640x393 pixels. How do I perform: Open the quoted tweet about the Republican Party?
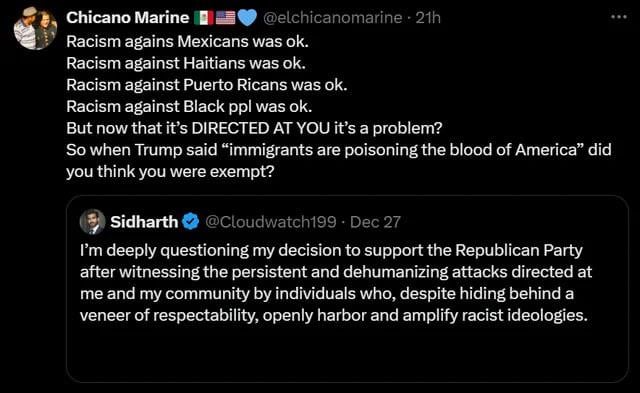pyautogui.click(x=336, y=282)
